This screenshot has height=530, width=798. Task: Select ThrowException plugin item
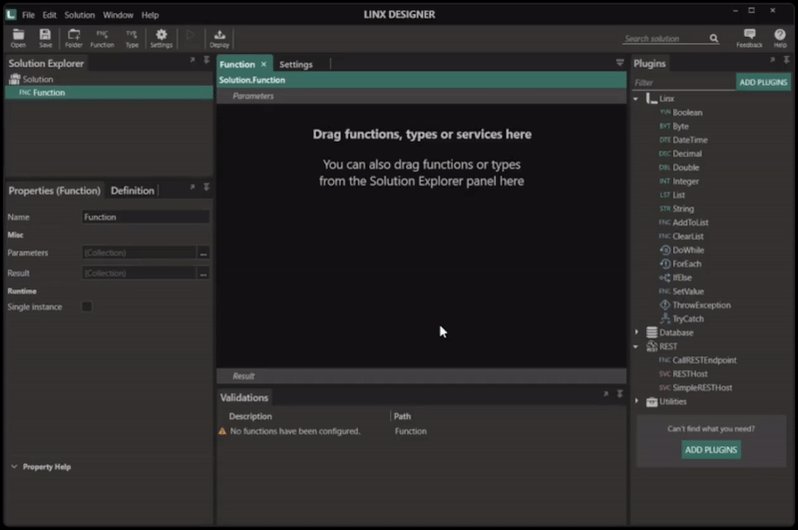click(695, 305)
